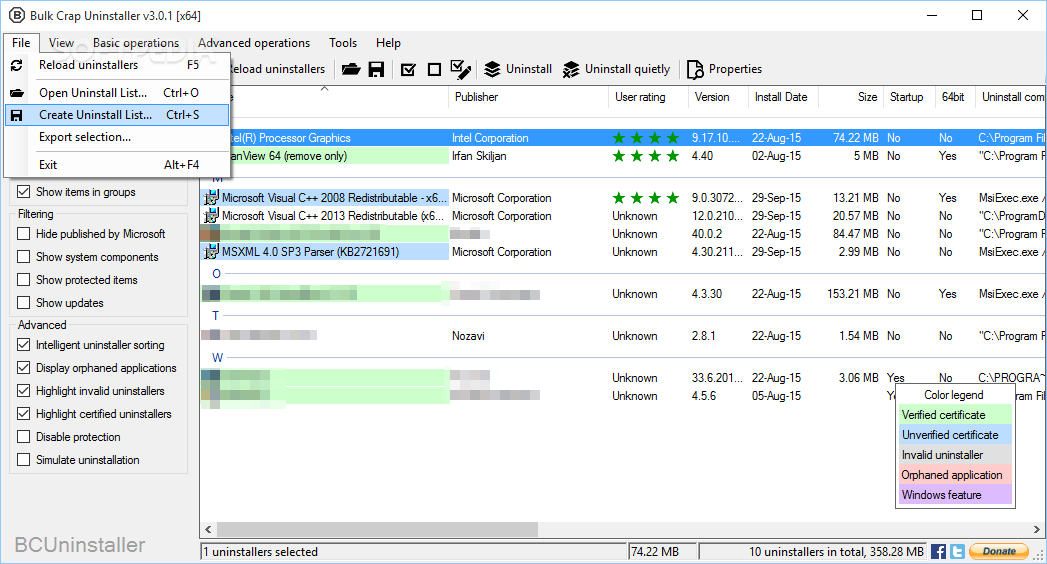Viewport: 1047px width, 564px height.
Task: Click the Facebook icon in status bar
Action: coord(938,551)
